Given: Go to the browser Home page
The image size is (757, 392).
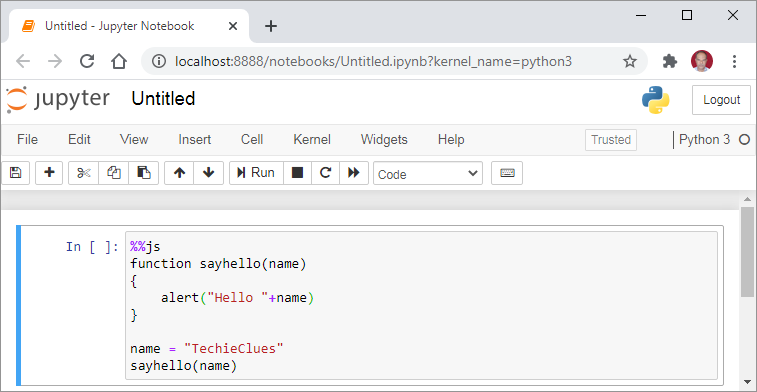Looking at the screenshot, I should [119, 61].
